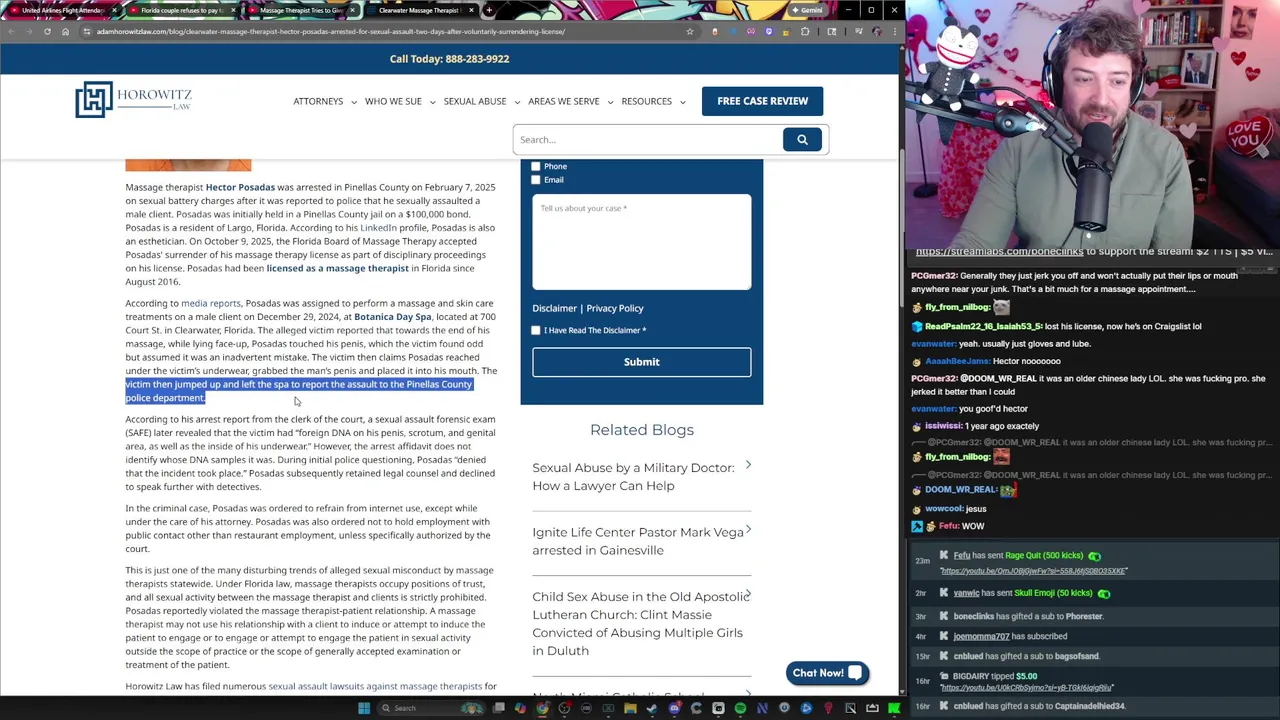Open the arrow beside Ignite Life Center blog

(748, 531)
